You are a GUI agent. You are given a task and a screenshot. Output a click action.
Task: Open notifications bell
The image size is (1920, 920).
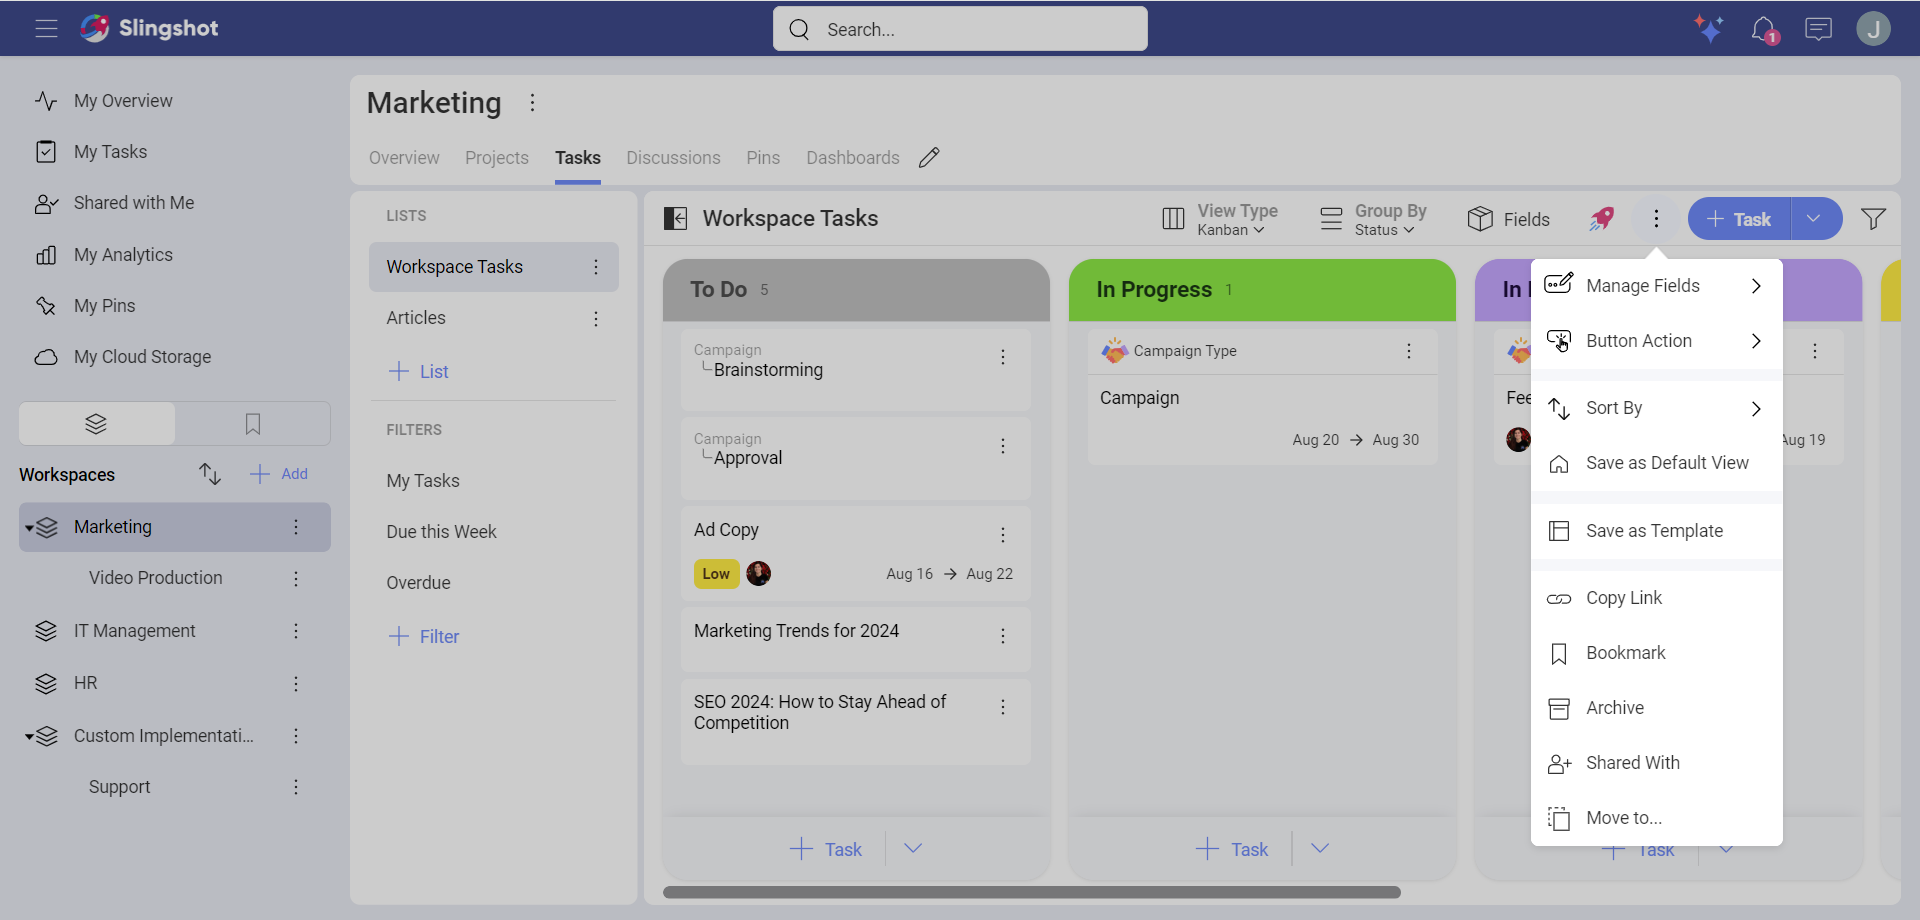1764,29
